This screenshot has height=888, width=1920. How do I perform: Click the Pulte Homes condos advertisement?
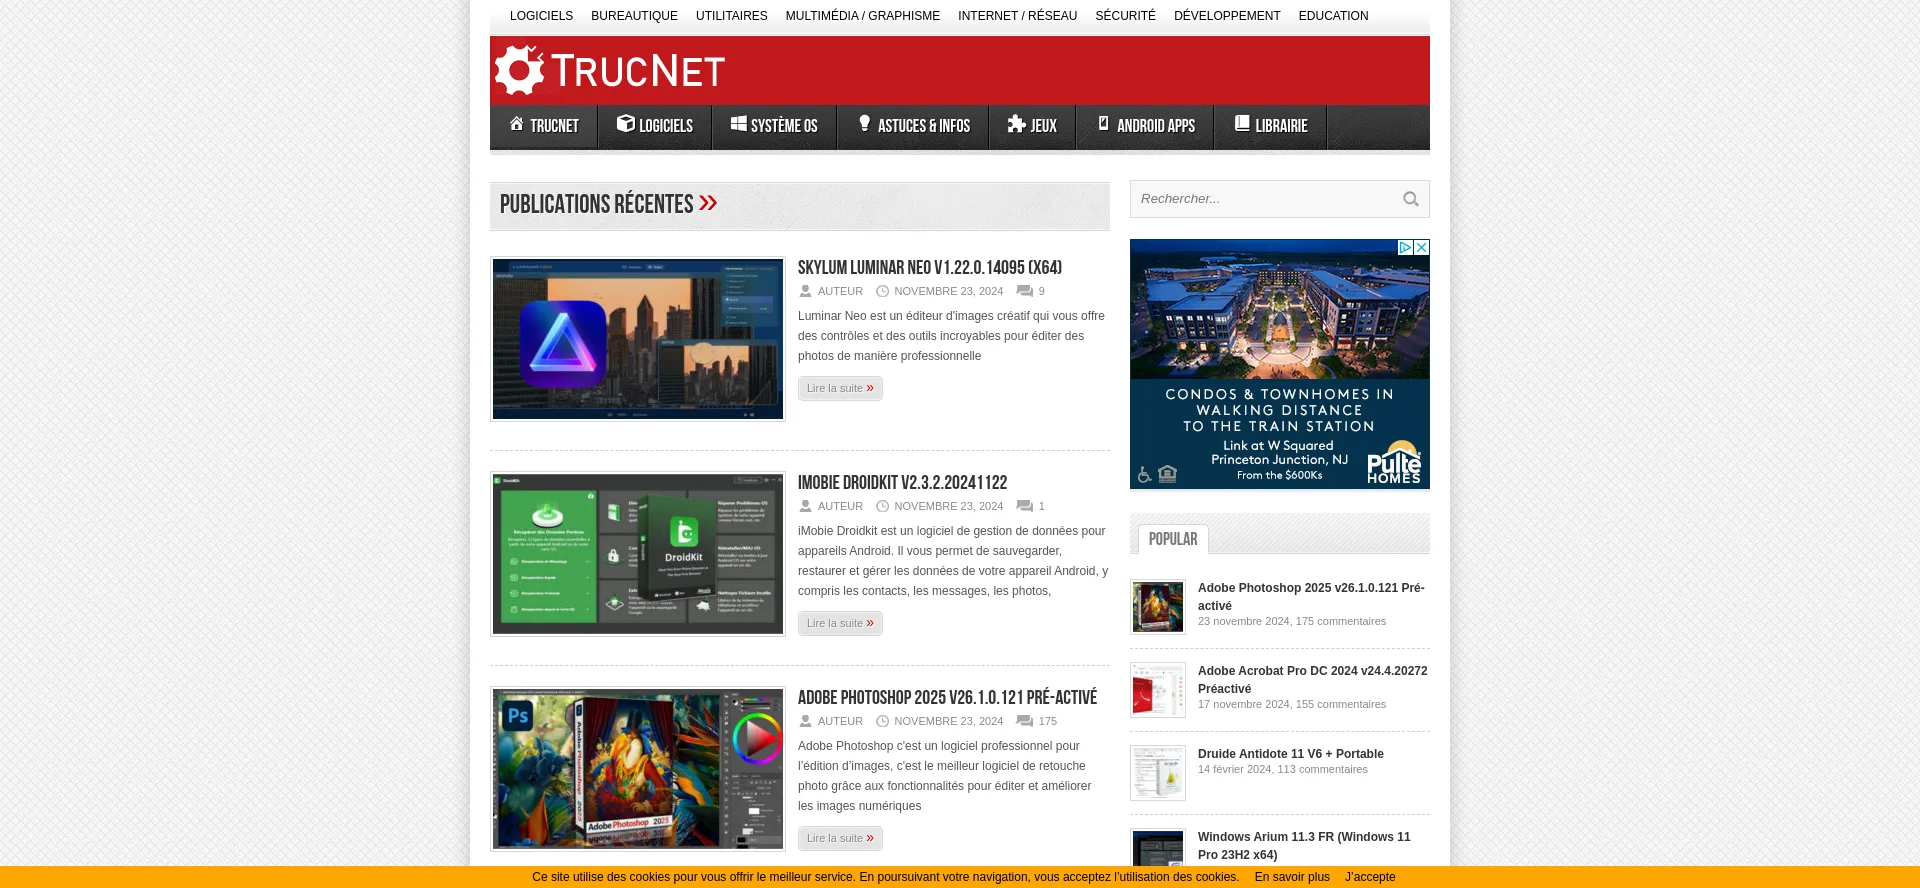click(1280, 364)
